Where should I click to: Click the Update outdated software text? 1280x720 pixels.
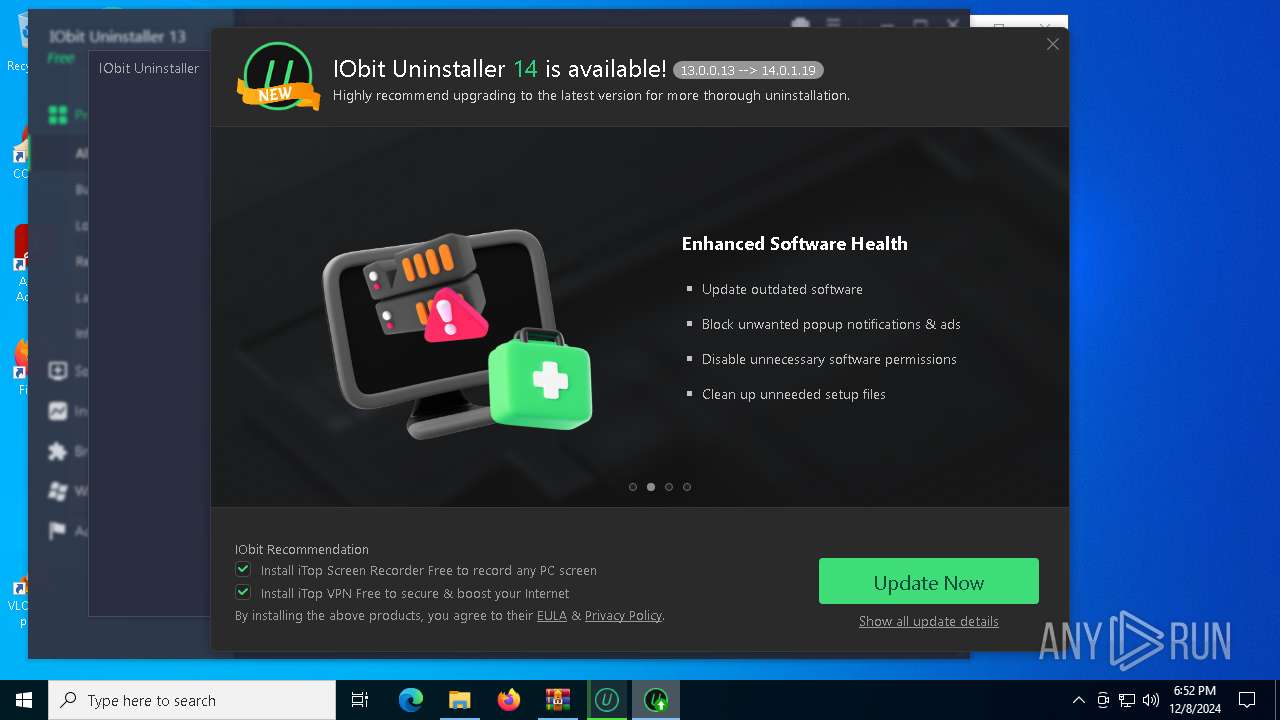(x=782, y=289)
